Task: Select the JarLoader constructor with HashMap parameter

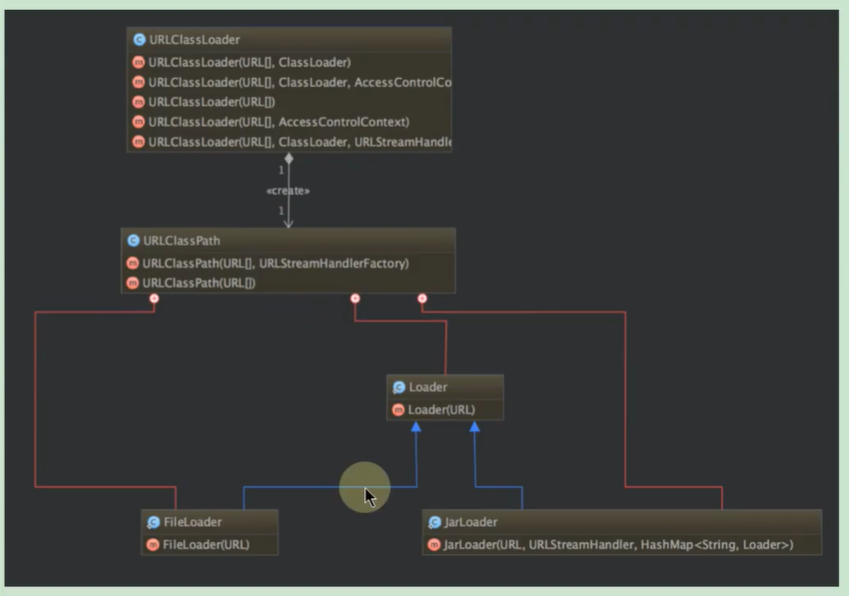Action: click(617, 544)
